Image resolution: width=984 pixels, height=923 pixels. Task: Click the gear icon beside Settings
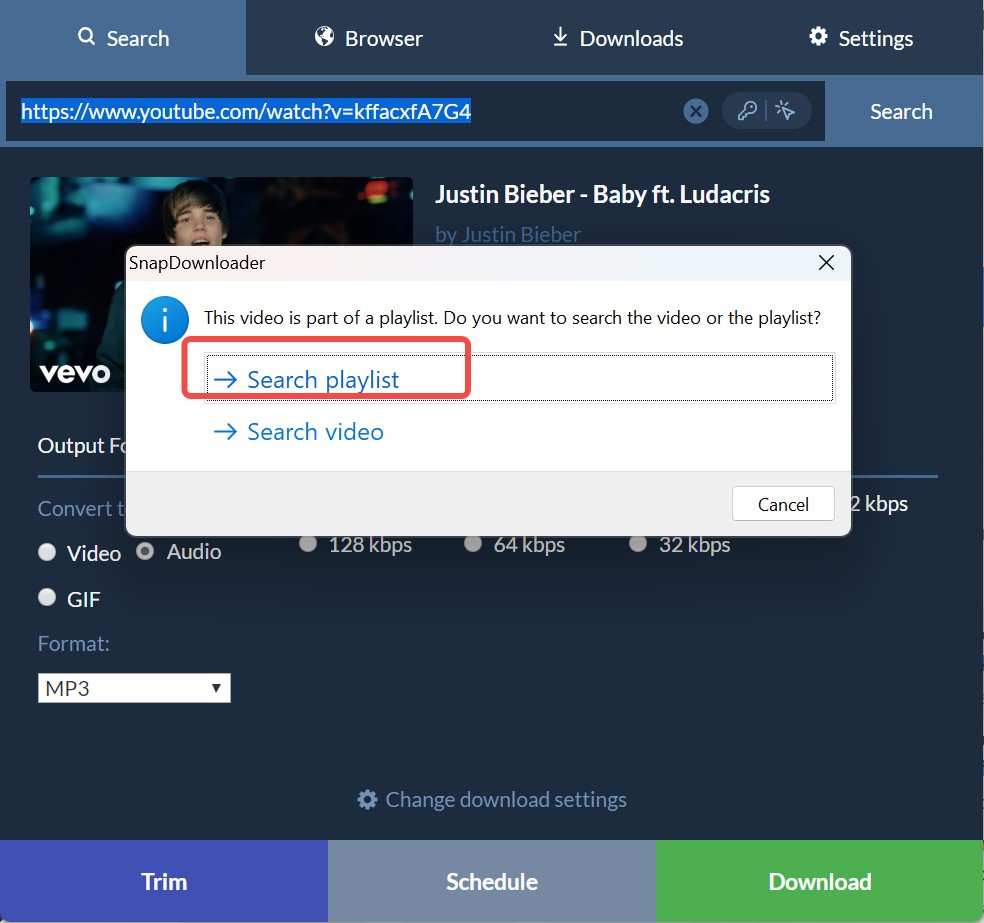[x=817, y=37]
